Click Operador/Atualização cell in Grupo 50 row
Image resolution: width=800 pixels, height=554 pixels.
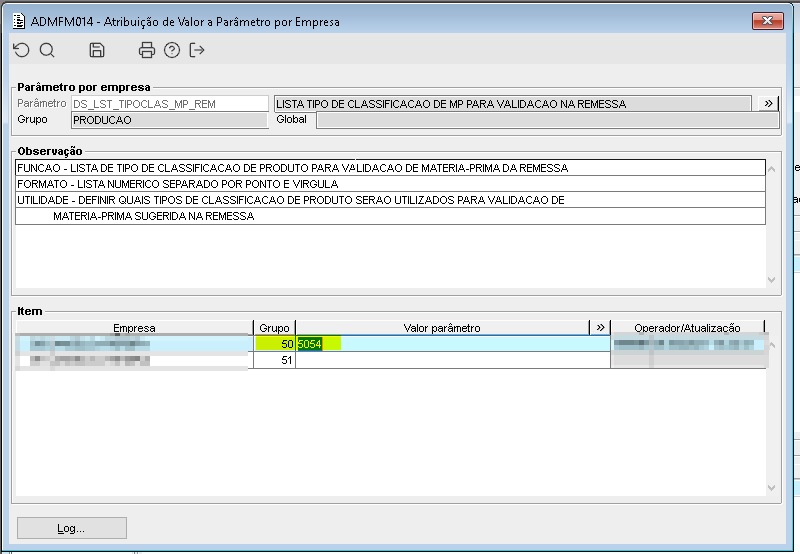[688, 344]
